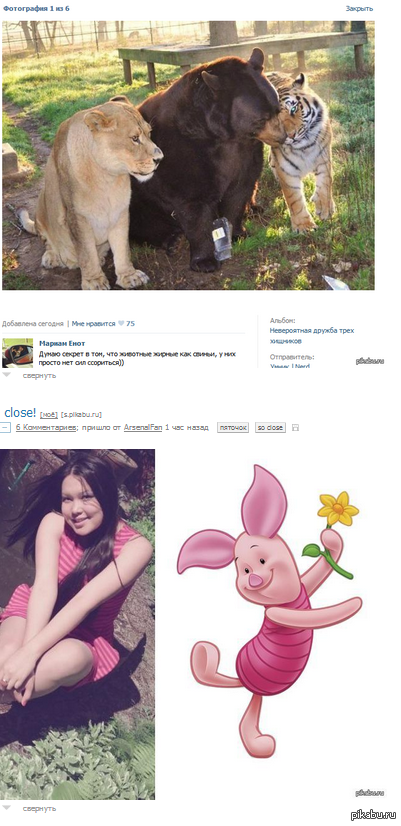The height and width of the screenshot is (826, 401).
Task: Click the save floppy icon after the tags
Action: tap(295, 428)
